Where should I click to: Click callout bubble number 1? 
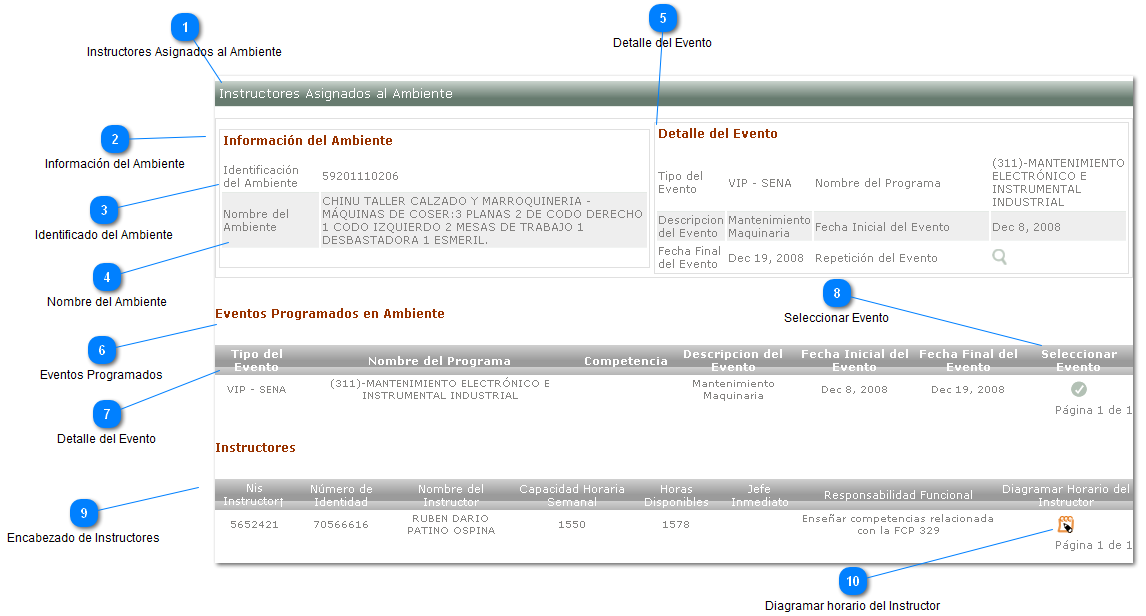coord(186,27)
